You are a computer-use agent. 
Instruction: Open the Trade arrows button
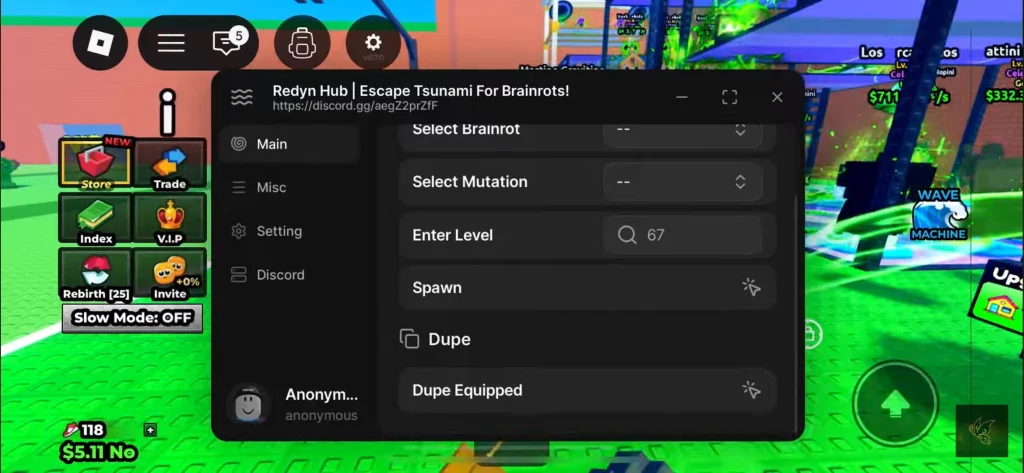(170, 163)
